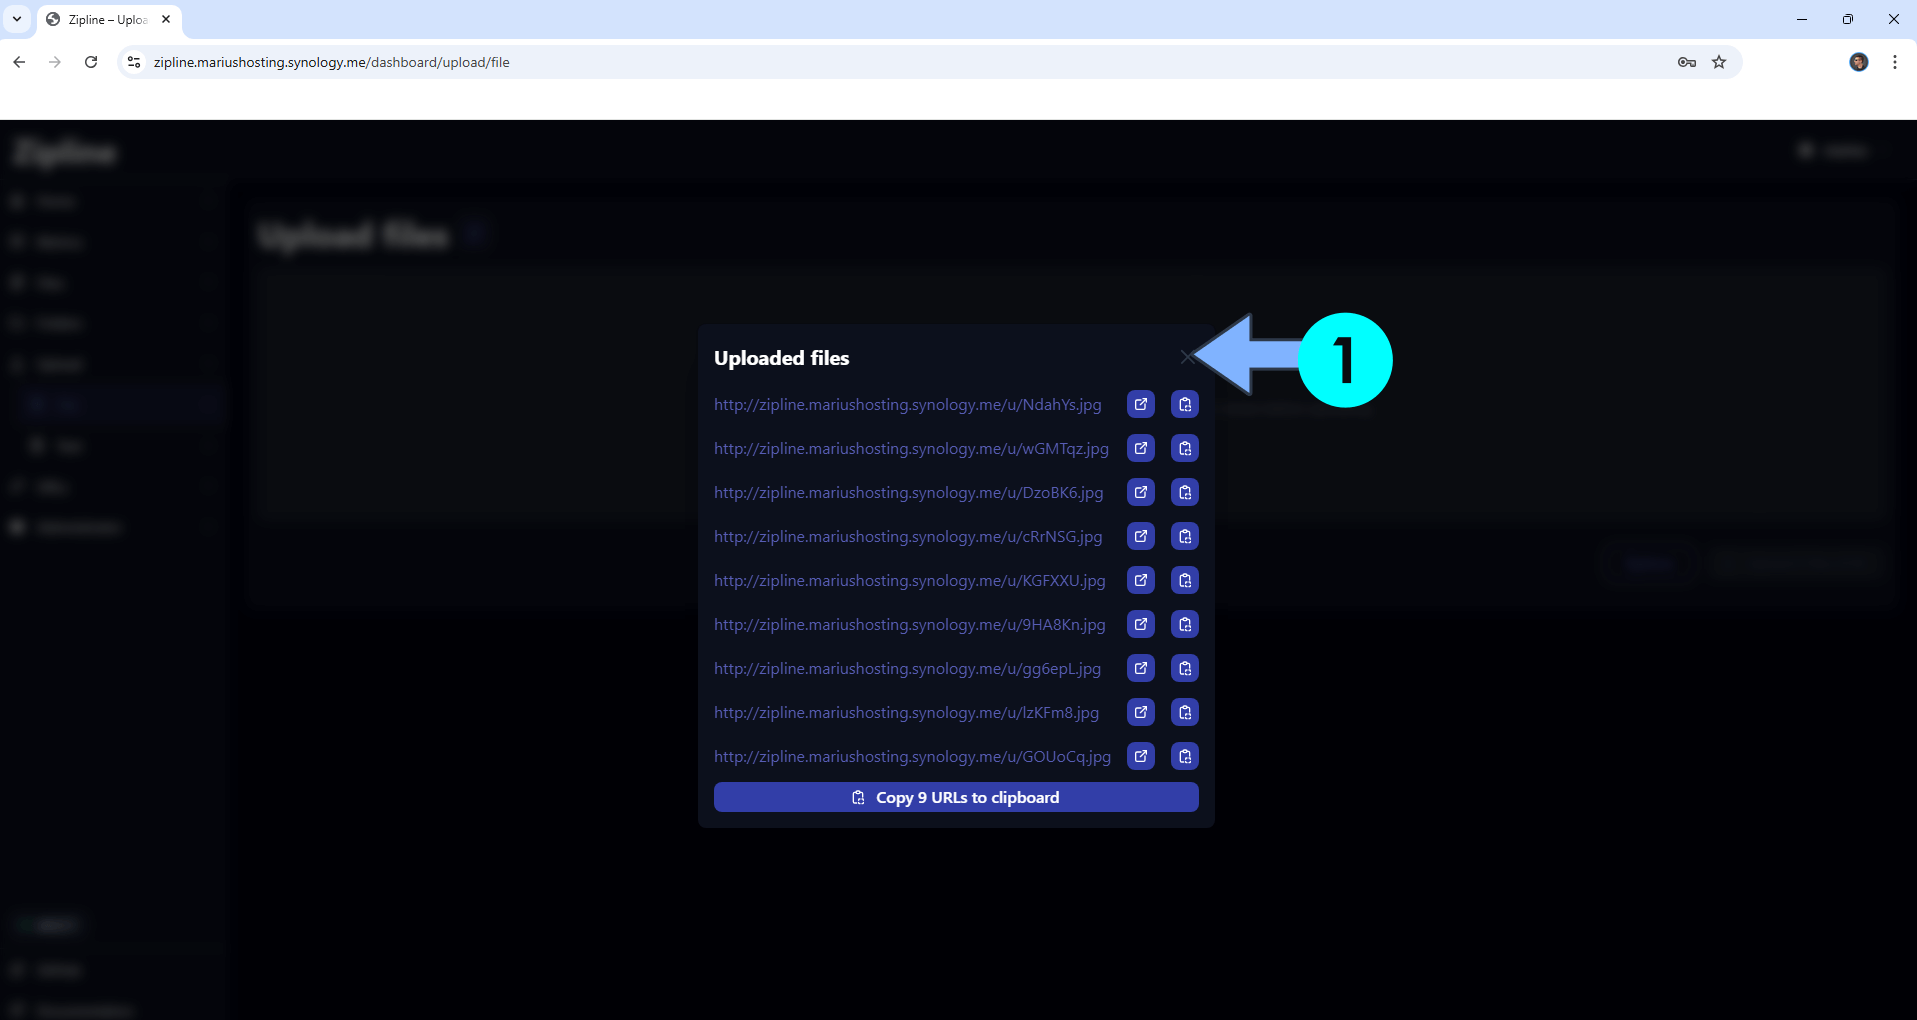Open DzoBK6.jpg in a new tab icon

point(1141,492)
